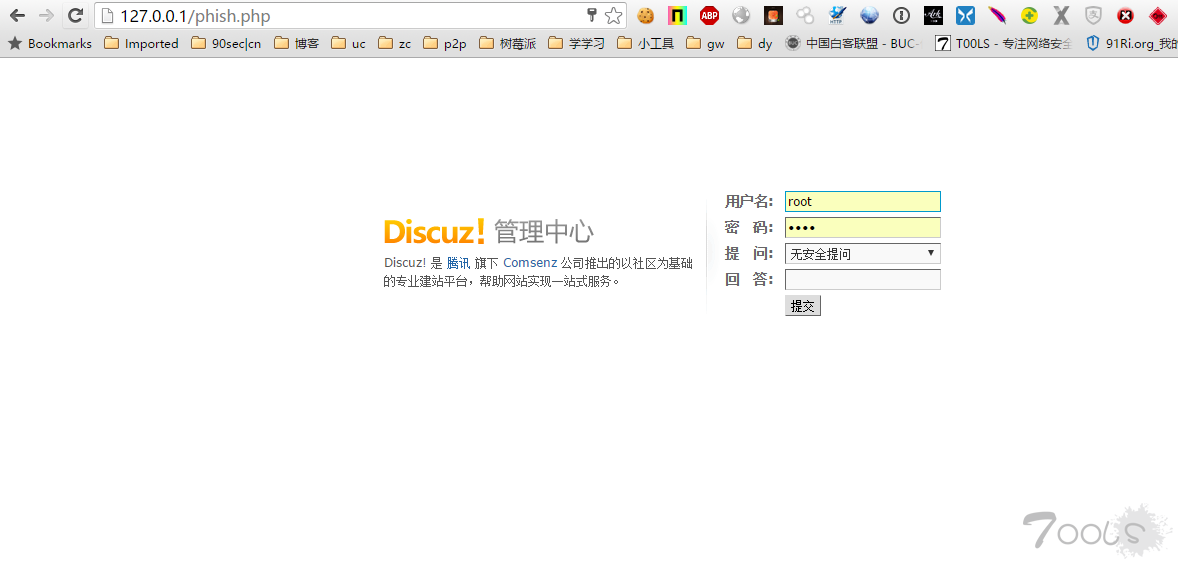This screenshot has height=564, width=1178.
Task: Expand the 树莓派 bookmarks folder
Action: [x=507, y=44]
